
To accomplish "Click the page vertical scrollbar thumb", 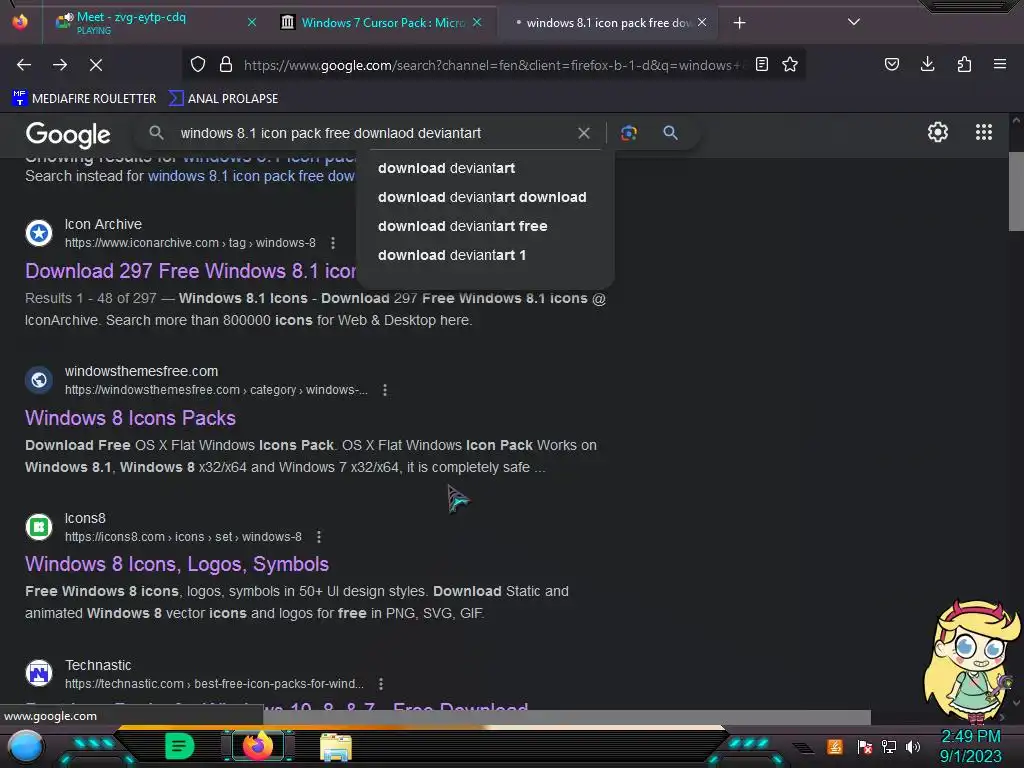I will pyautogui.click(x=1016, y=191).
